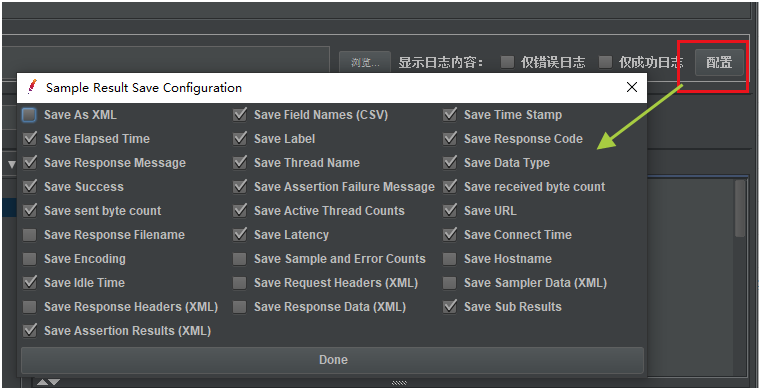Enable the 仅错误日志 checkbox
The height and width of the screenshot is (390, 761).
[x=507, y=62]
